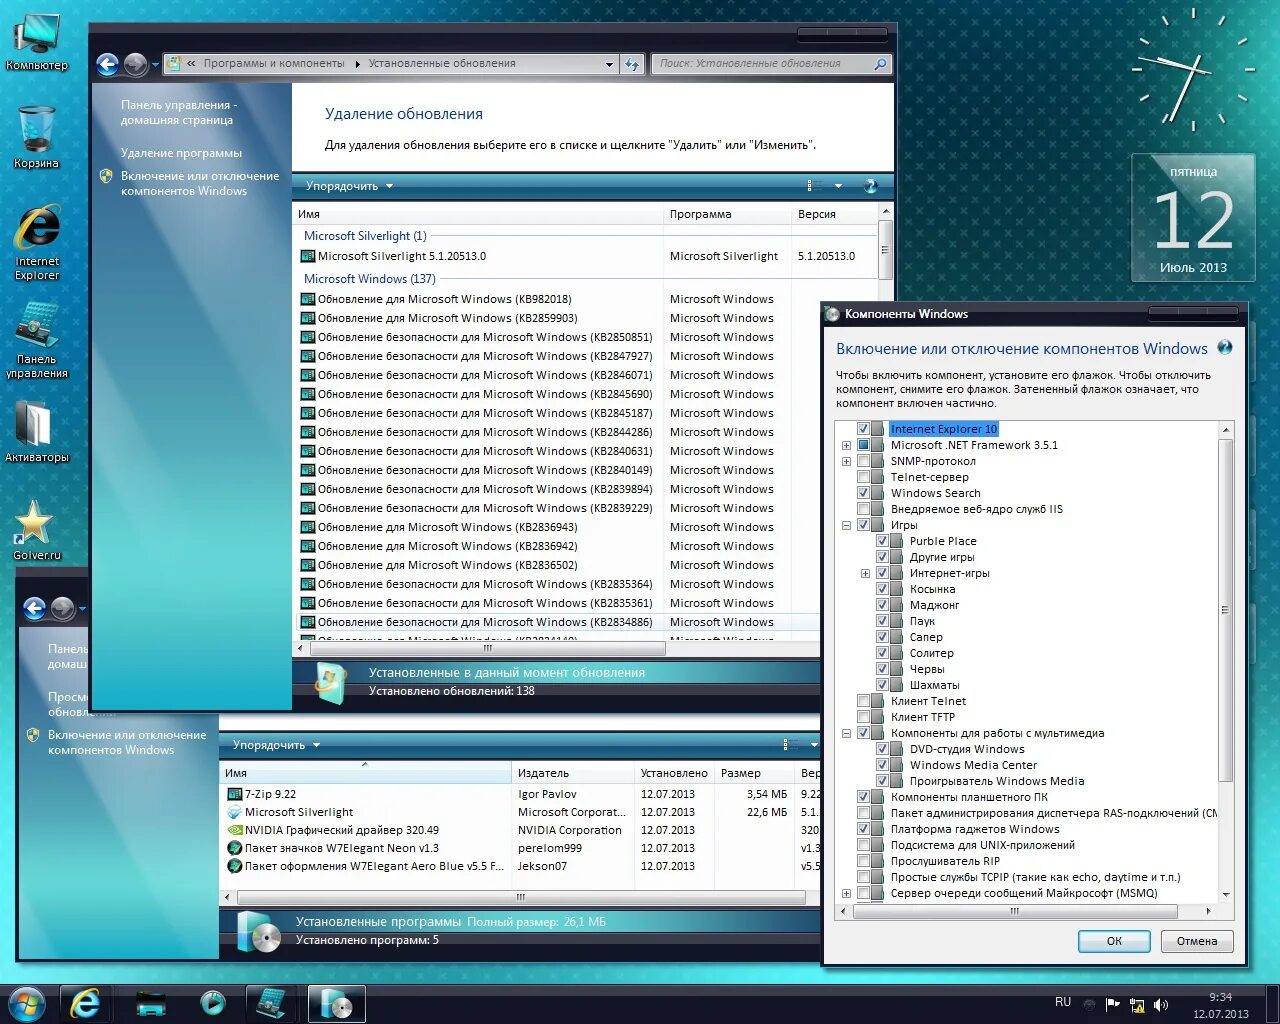
Task: Expand Сервер очереди сообщений Майкрософт node
Action: coord(847,893)
